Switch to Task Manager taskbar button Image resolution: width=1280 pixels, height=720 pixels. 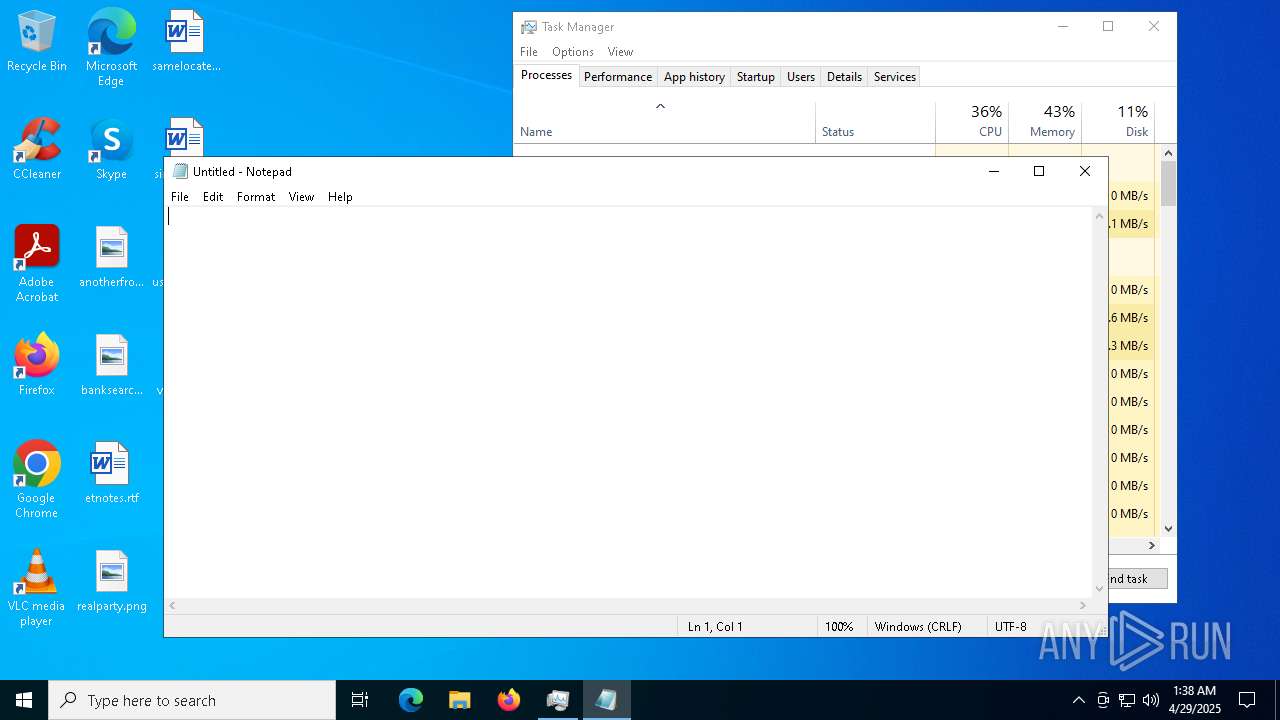[x=558, y=700]
